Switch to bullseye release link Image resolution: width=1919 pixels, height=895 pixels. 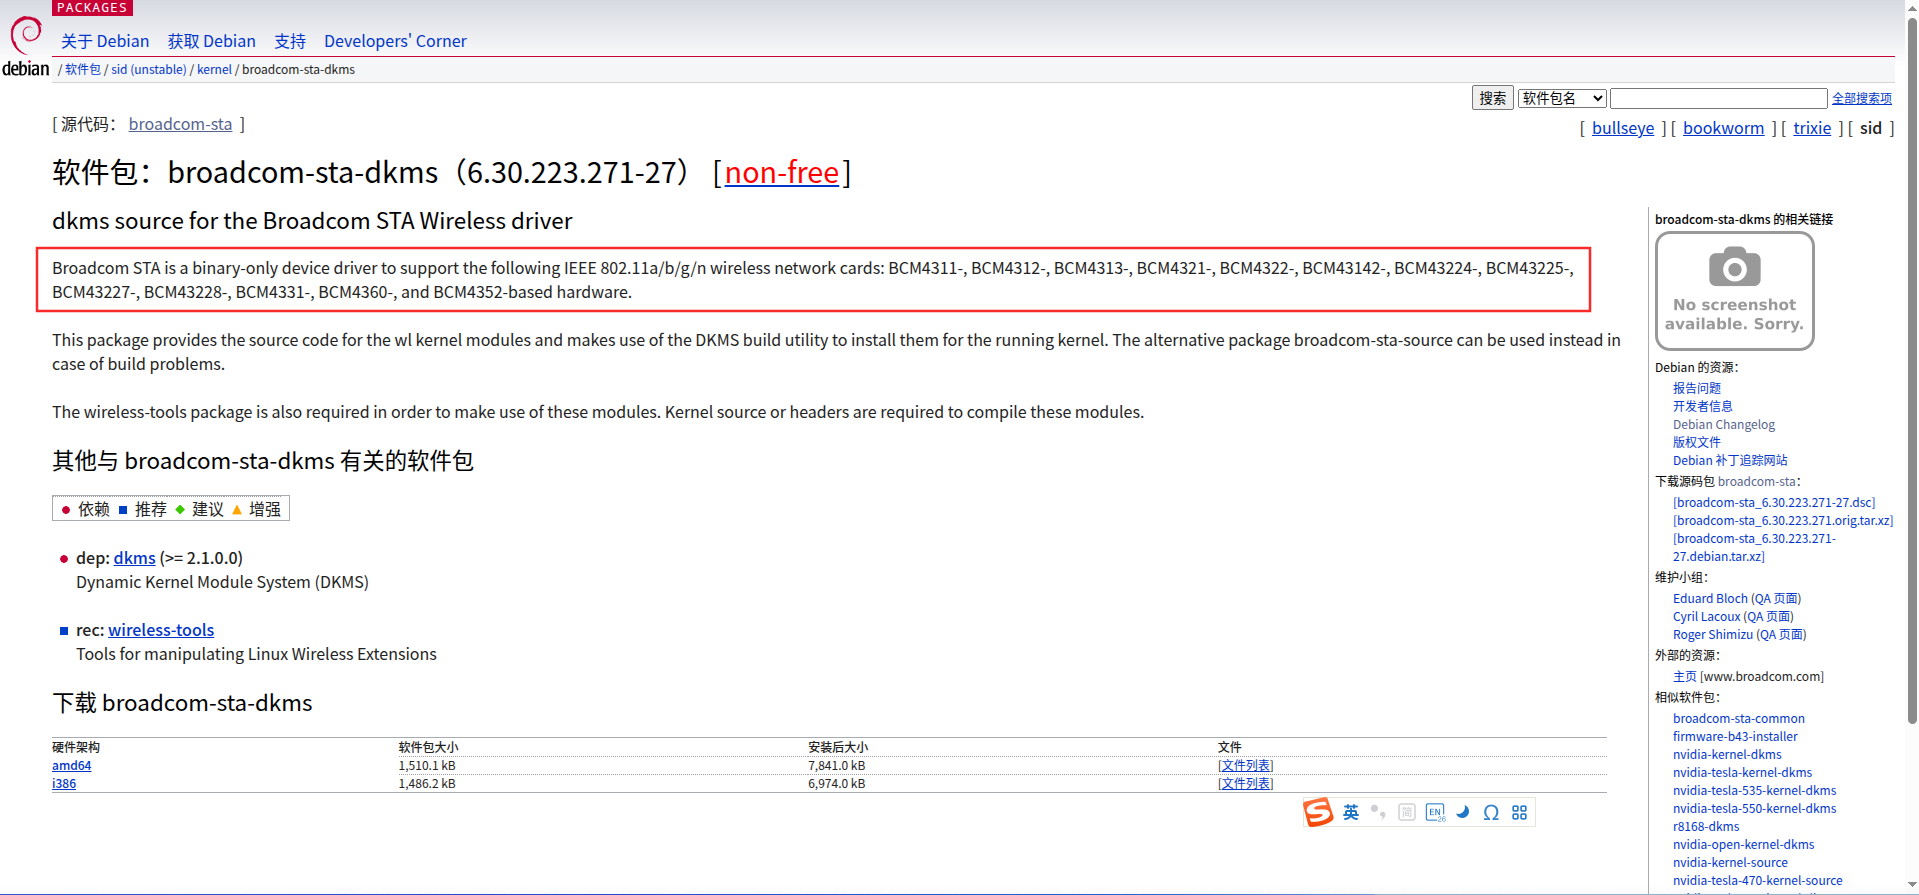click(1623, 128)
